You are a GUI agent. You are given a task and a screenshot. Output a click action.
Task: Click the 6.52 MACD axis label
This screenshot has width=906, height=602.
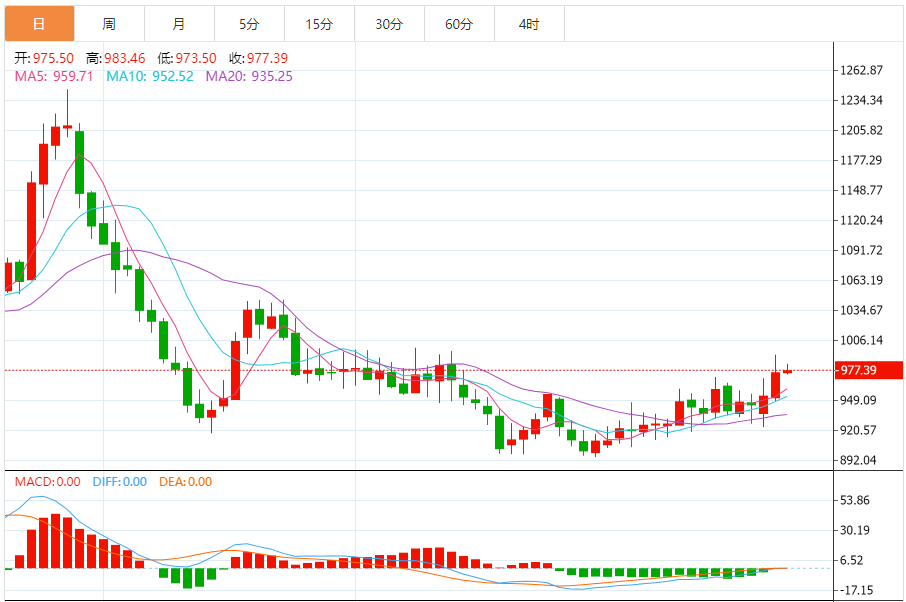[x=852, y=560]
